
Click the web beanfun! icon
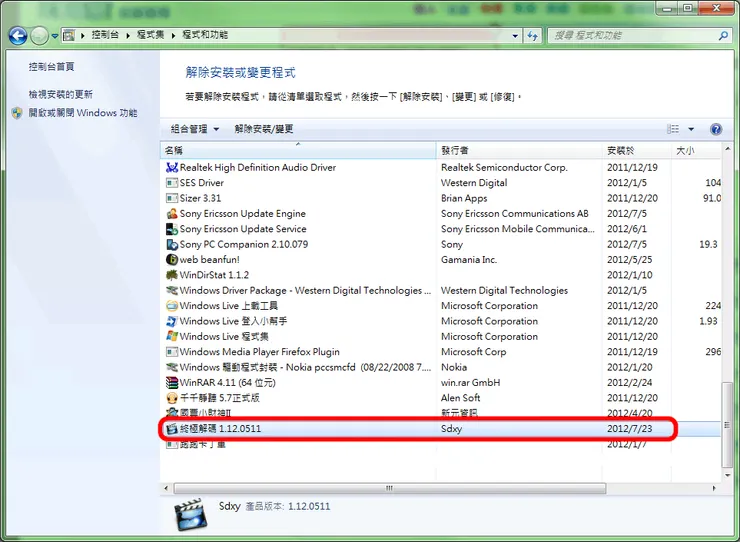tap(172, 259)
